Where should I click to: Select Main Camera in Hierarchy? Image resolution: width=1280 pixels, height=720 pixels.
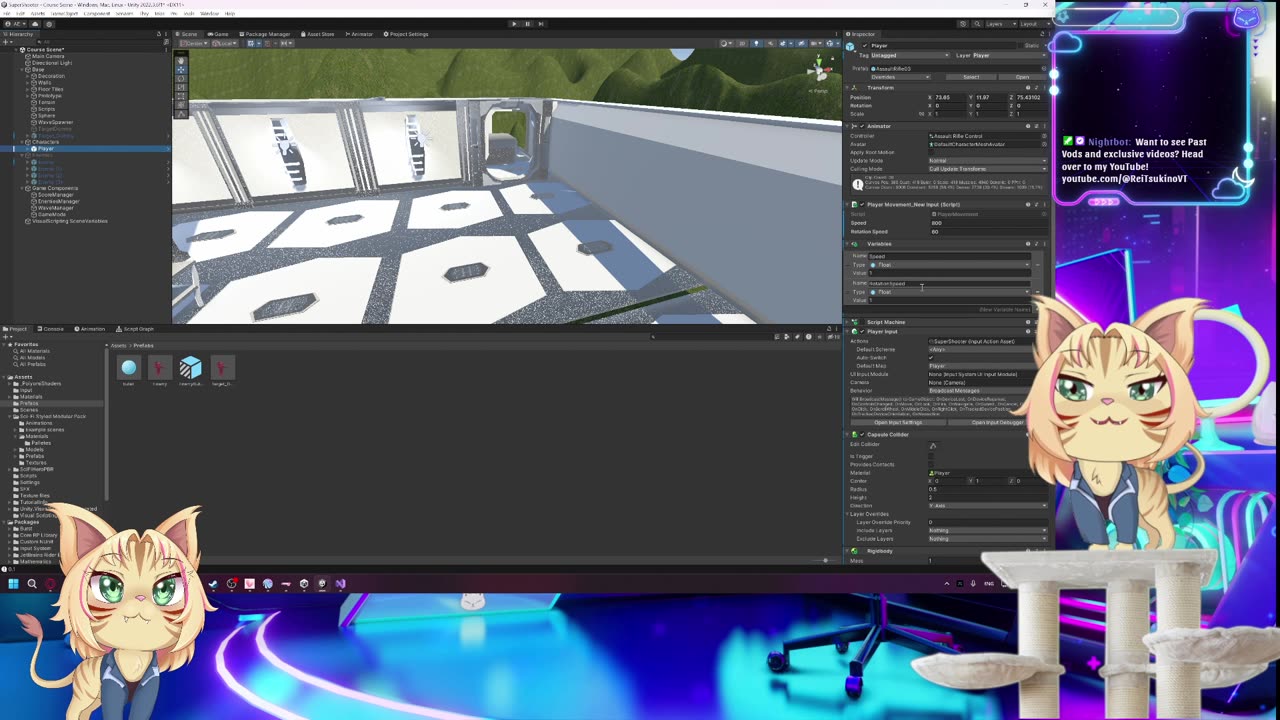48,56
